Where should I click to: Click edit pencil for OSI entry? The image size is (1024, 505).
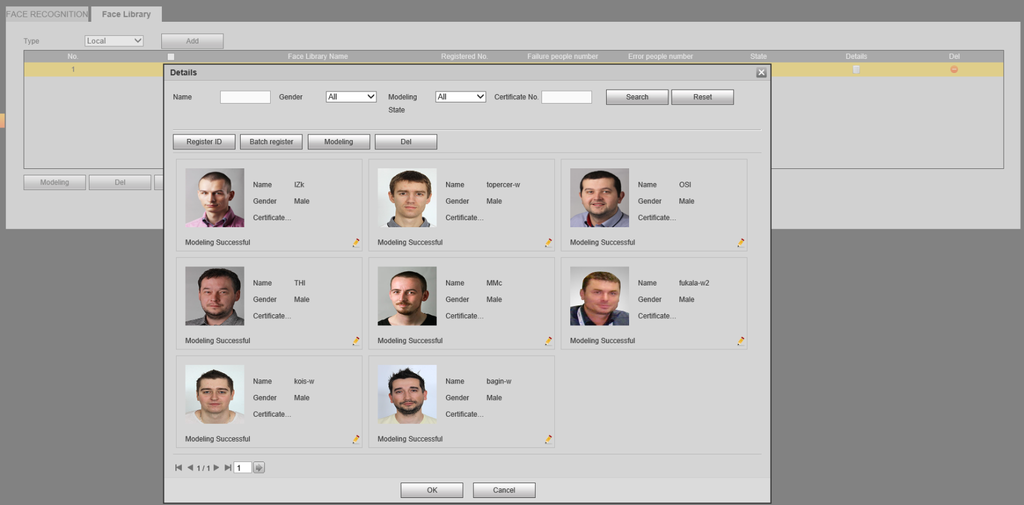(741, 243)
